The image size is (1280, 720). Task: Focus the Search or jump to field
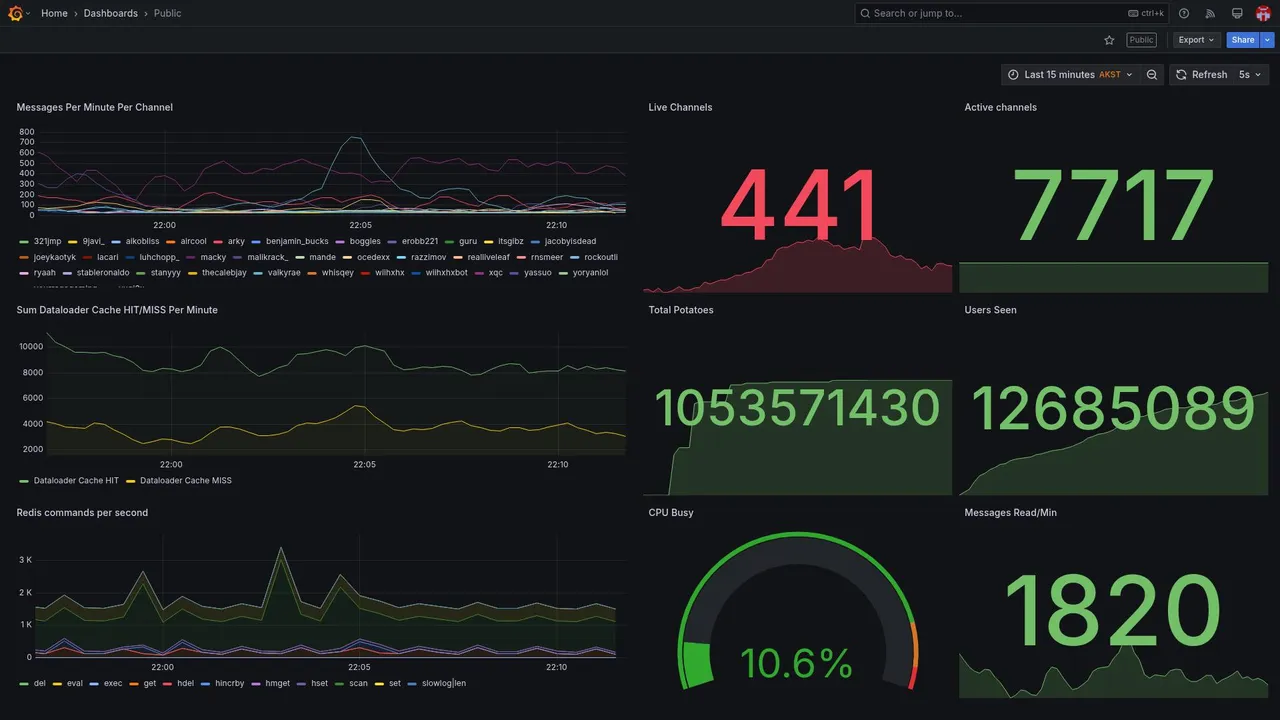(x=1011, y=13)
